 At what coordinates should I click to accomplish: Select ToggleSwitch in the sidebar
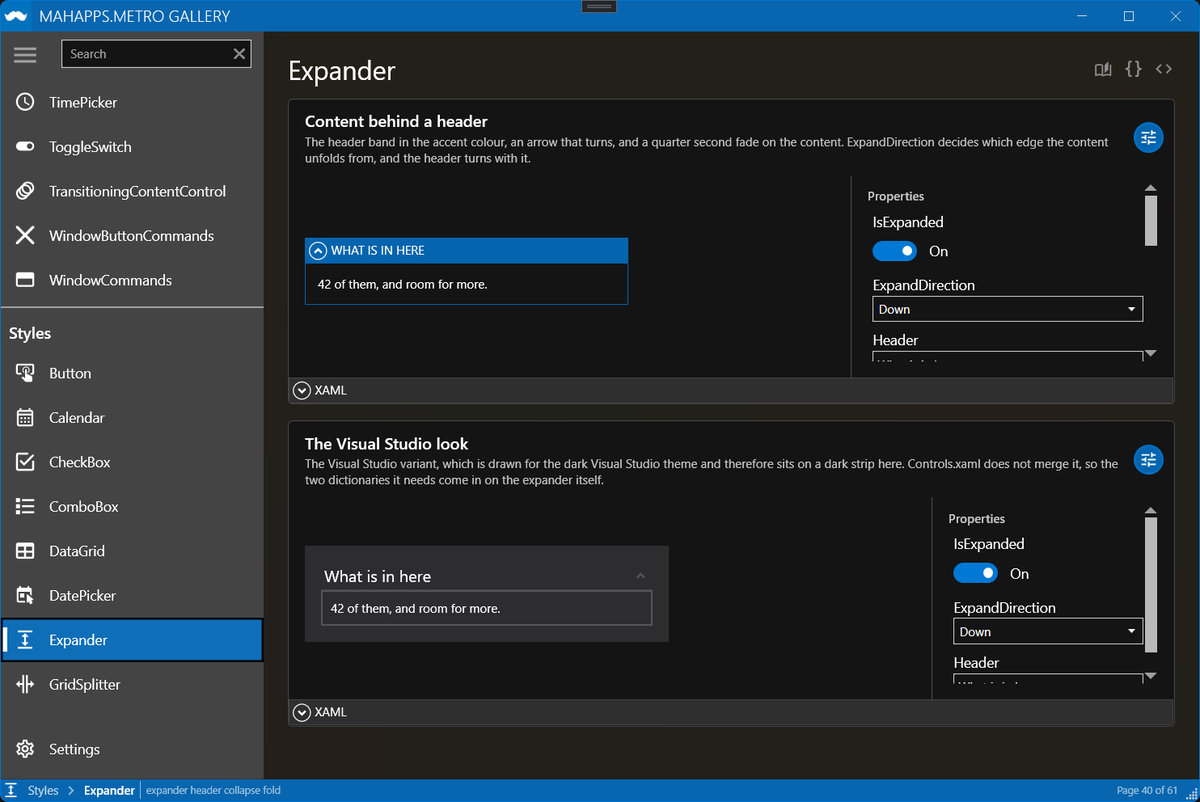pos(132,147)
